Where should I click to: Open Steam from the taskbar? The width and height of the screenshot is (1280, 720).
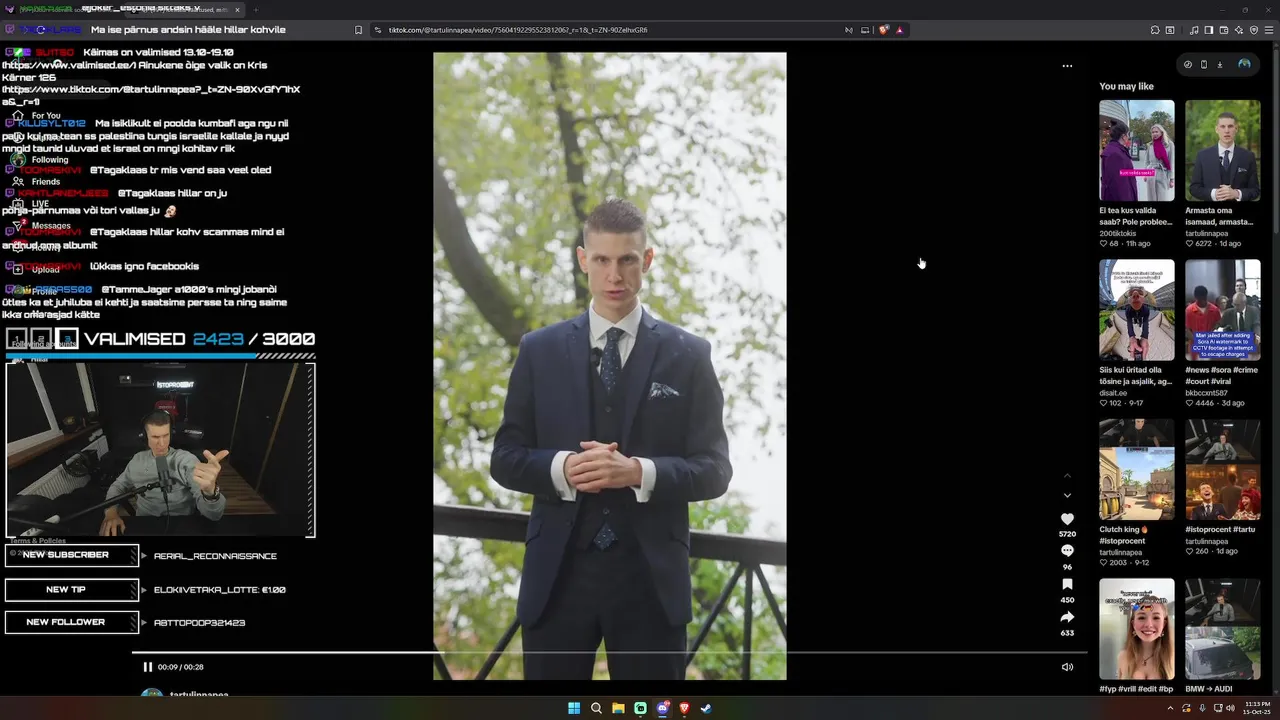[x=706, y=708]
